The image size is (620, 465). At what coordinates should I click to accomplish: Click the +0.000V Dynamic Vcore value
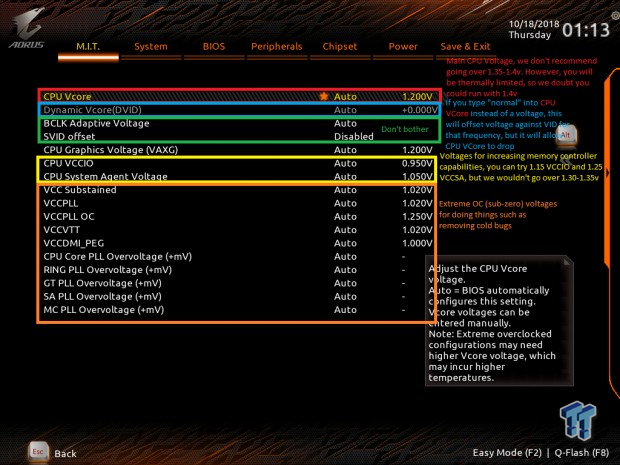[419, 110]
